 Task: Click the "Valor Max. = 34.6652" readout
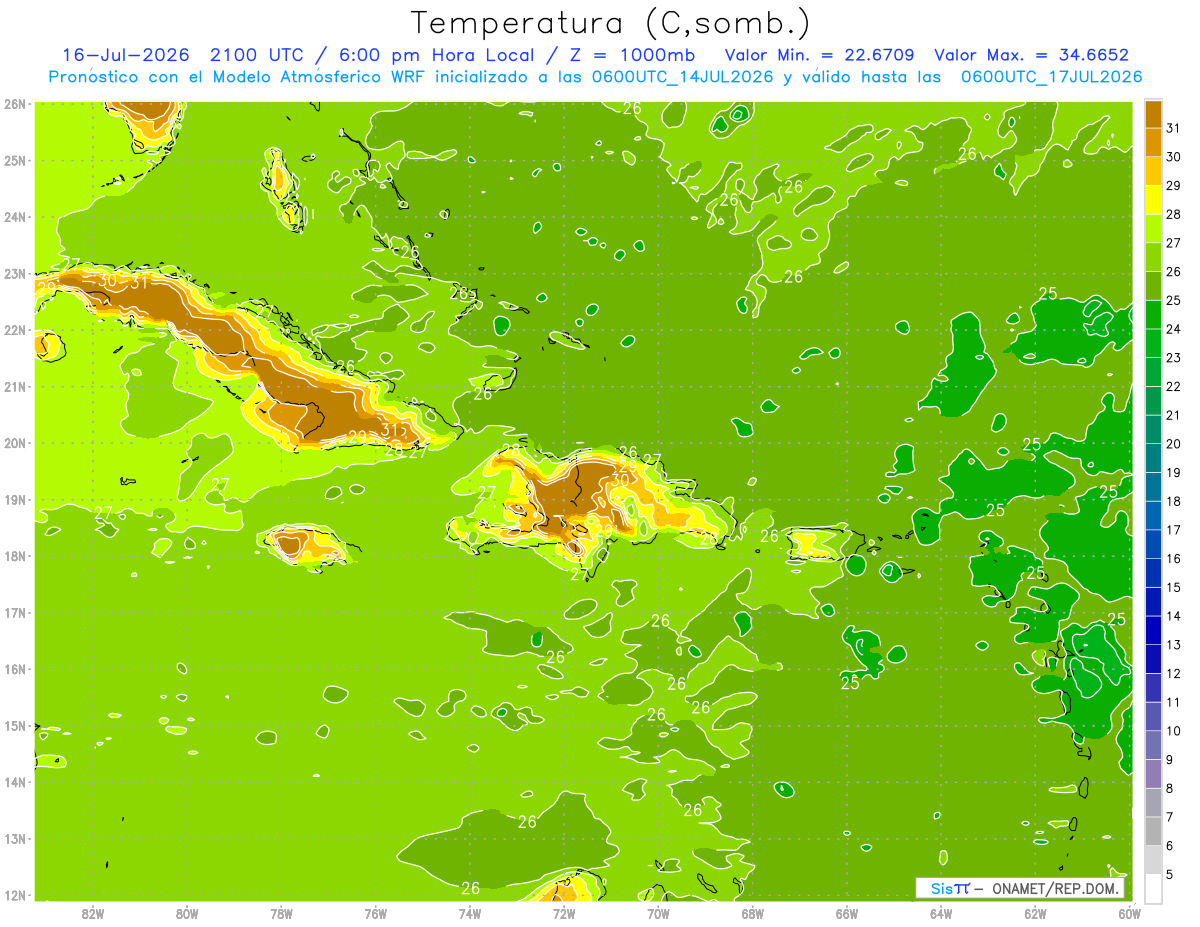coord(1032,56)
